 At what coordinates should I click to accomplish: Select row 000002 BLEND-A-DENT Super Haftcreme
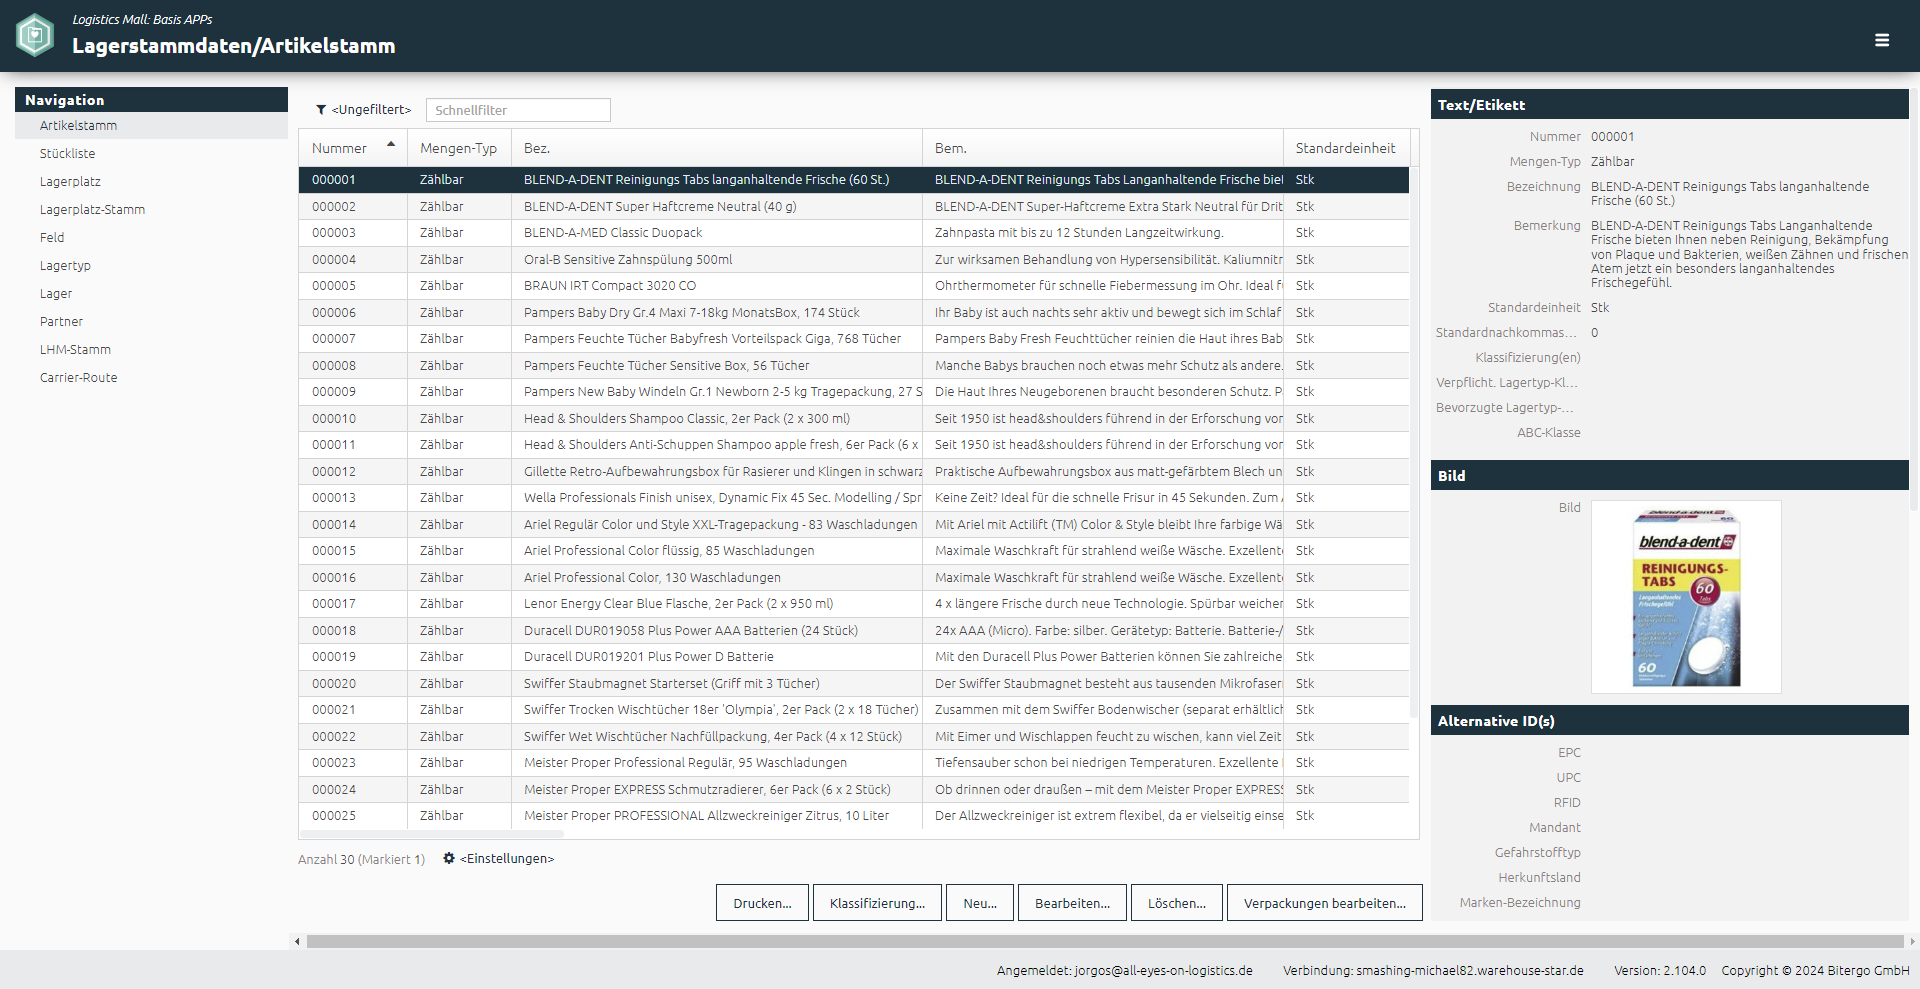[854, 206]
